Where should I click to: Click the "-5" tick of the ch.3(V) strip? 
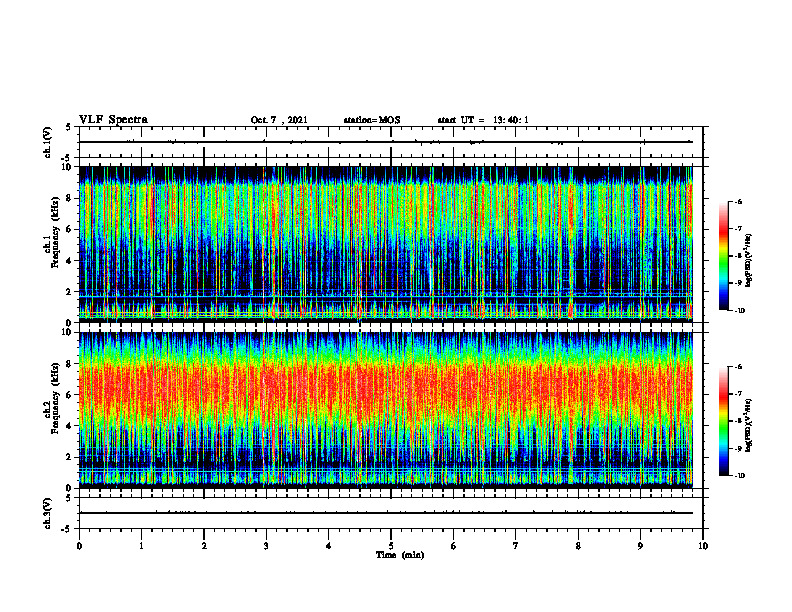(x=68, y=529)
